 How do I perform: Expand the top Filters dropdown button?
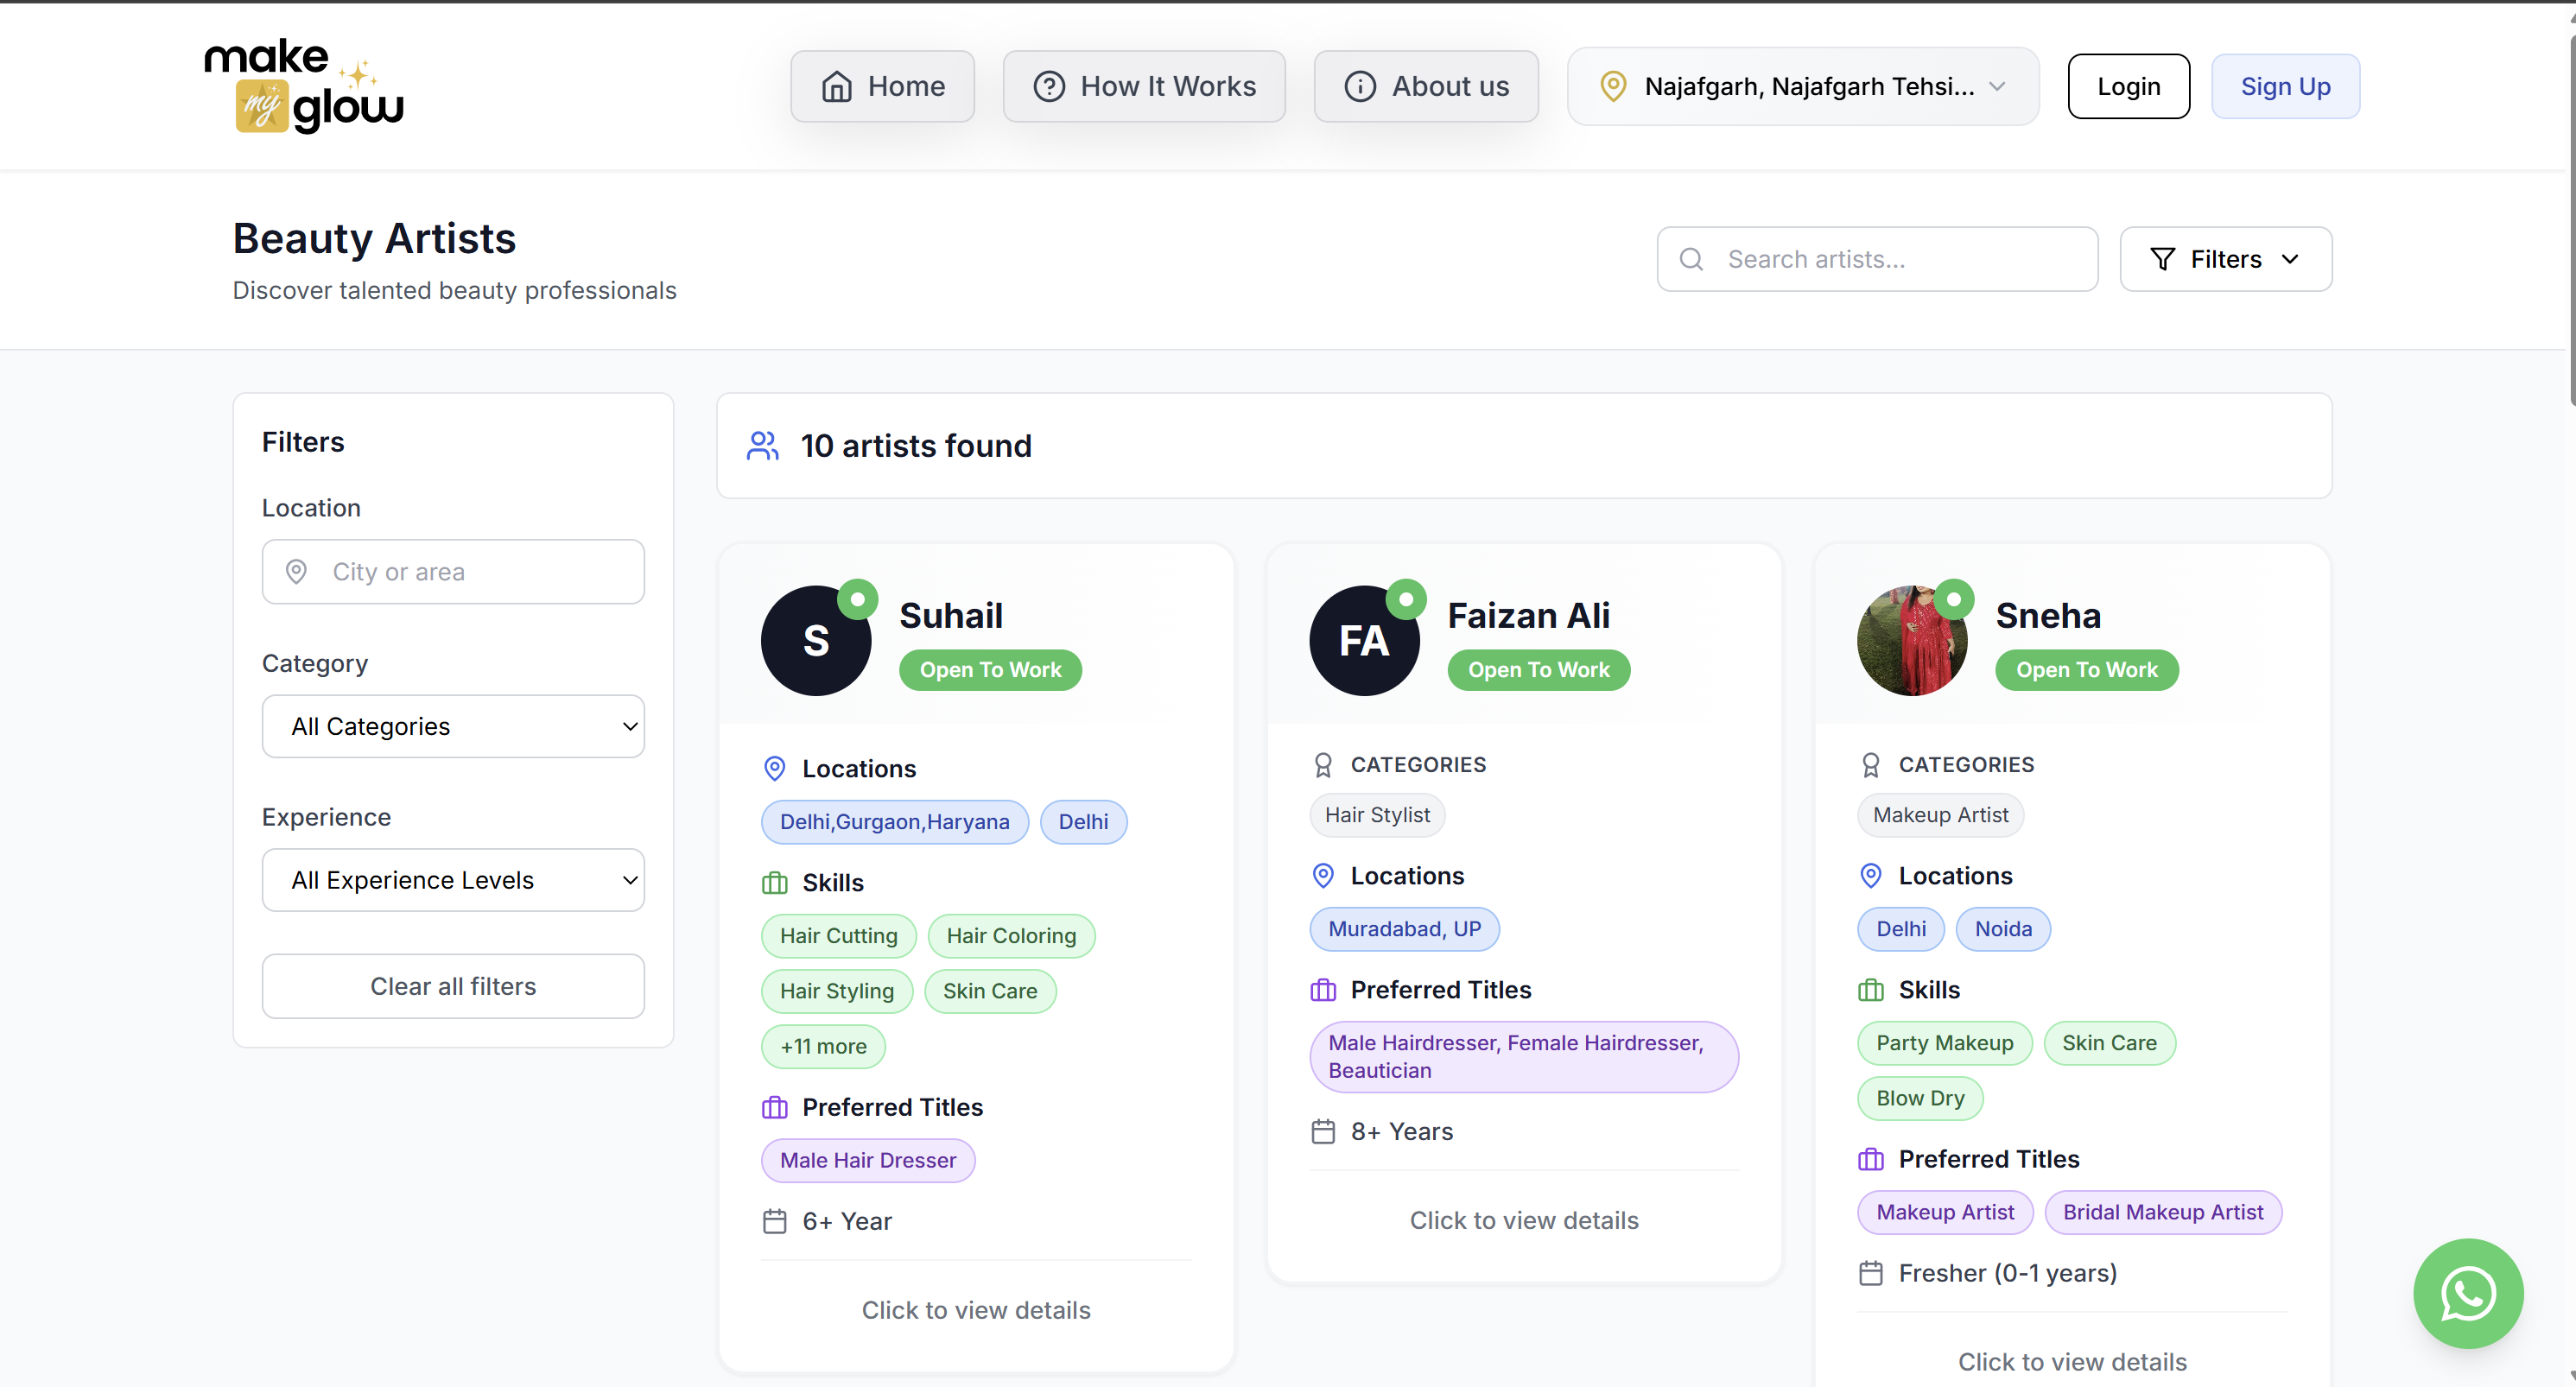(x=2225, y=259)
